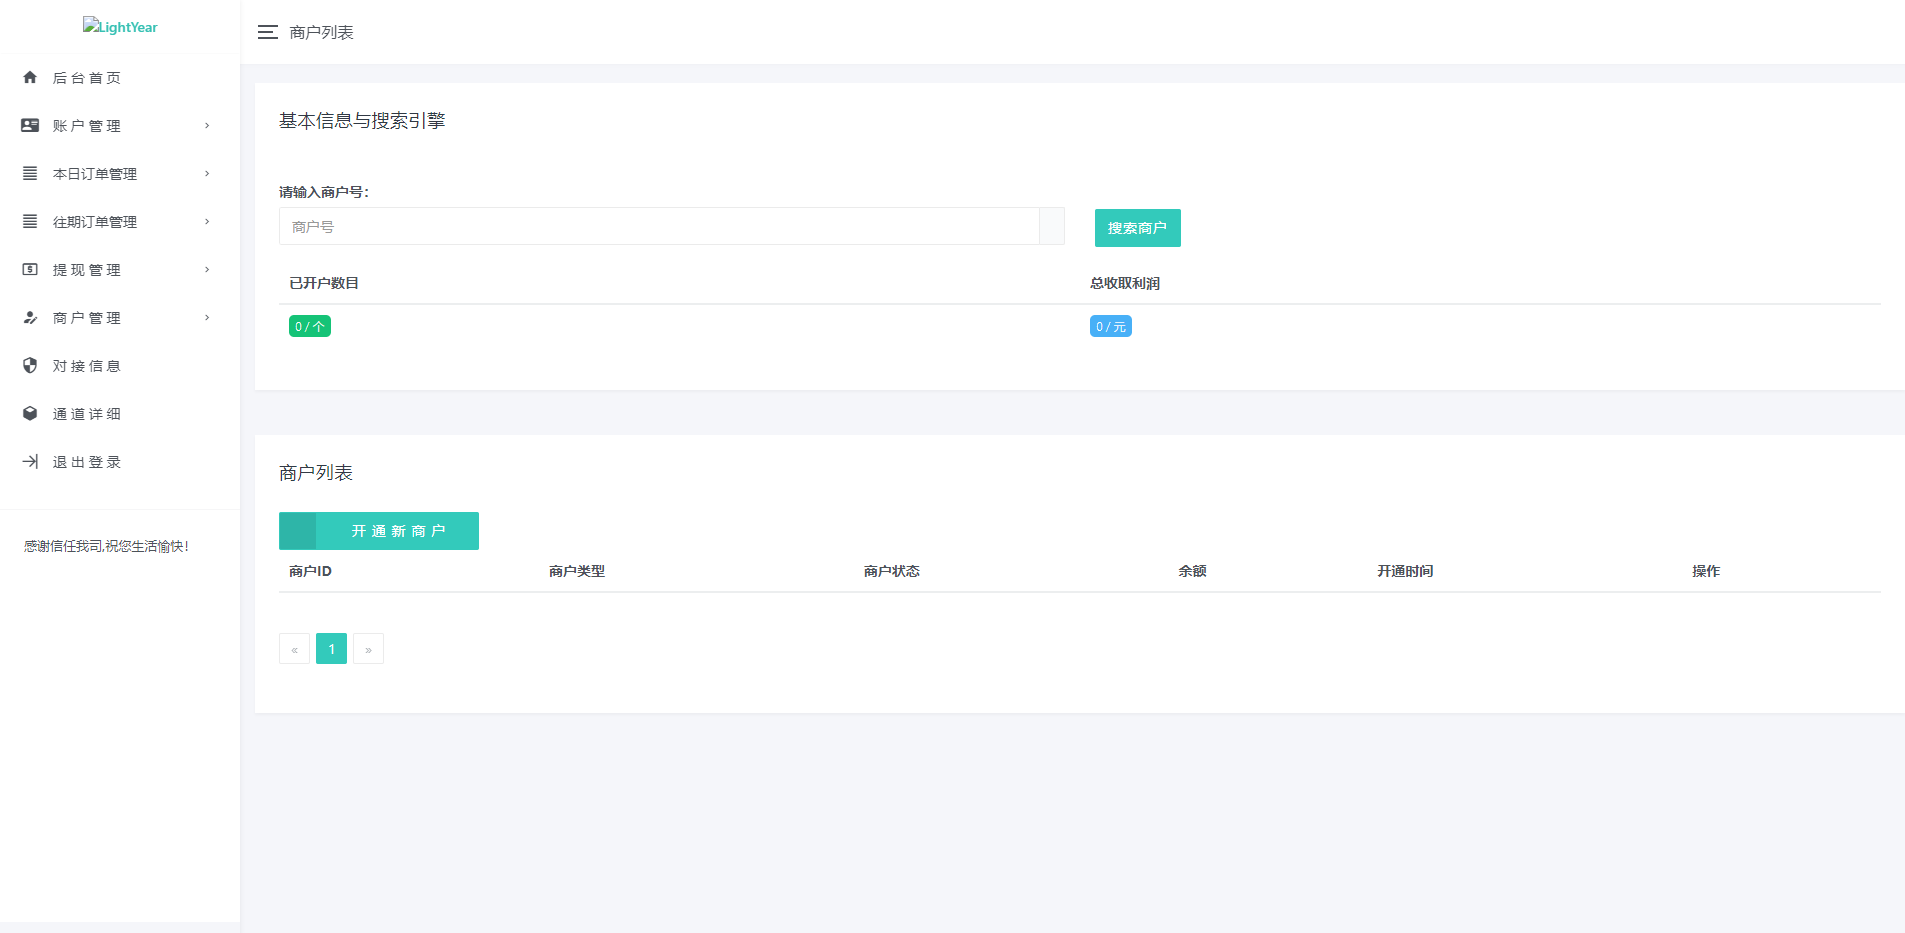1905x933 pixels.
Task: Click the next page » arrow
Action: (368, 649)
